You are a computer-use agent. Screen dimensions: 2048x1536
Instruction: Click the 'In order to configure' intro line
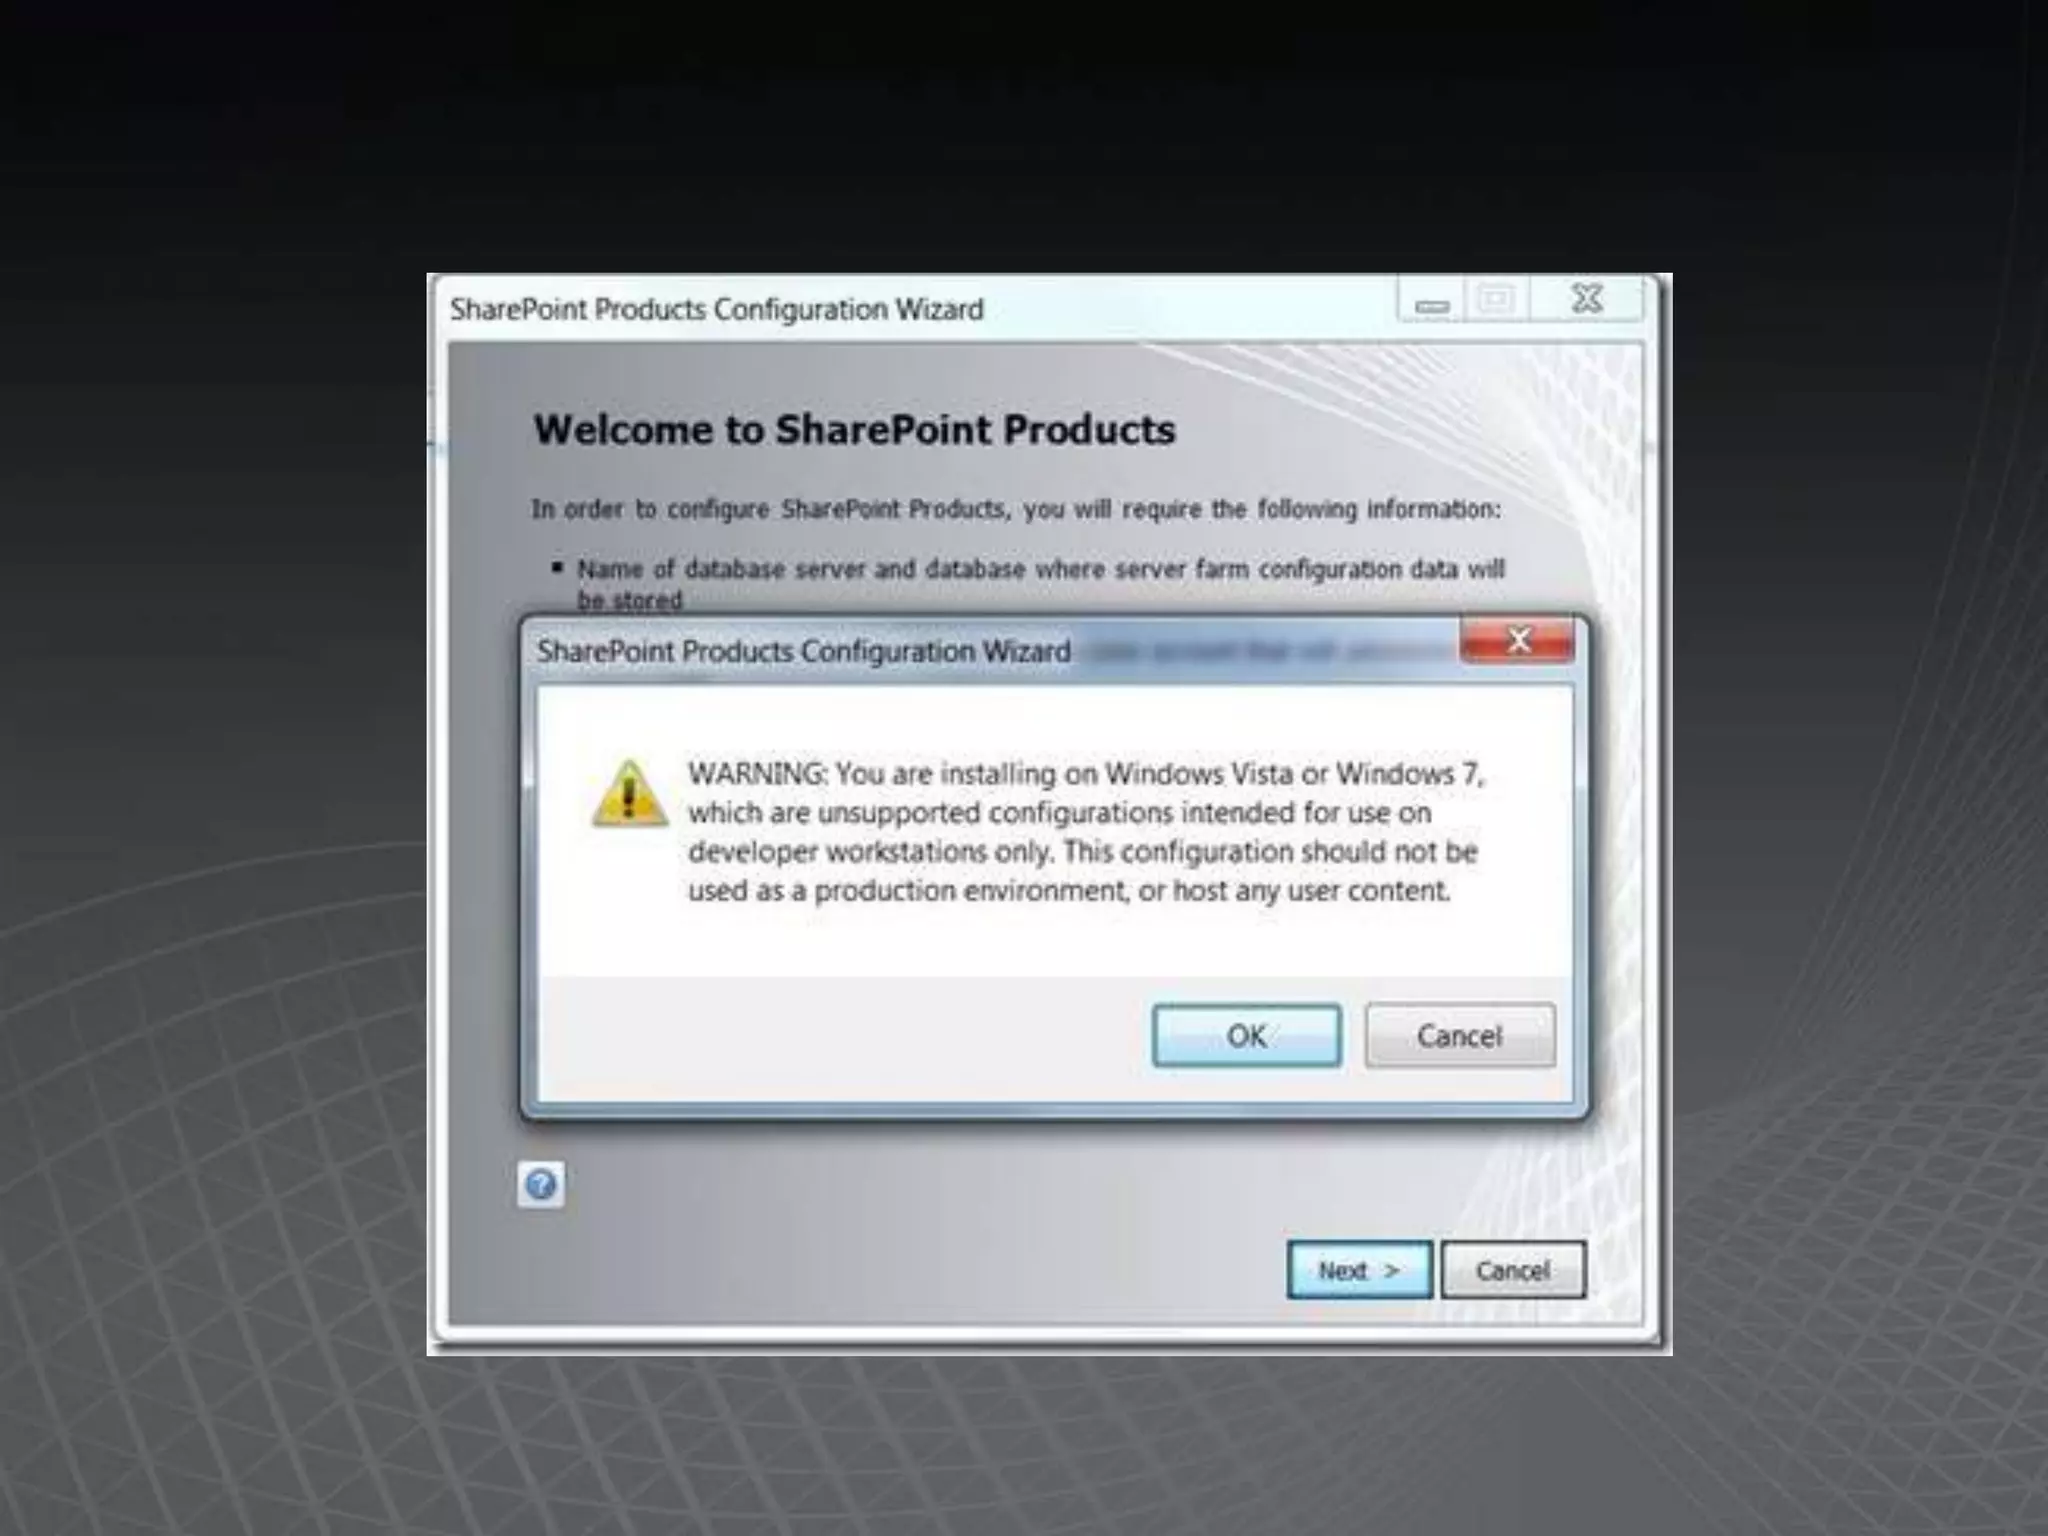(x=1015, y=509)
